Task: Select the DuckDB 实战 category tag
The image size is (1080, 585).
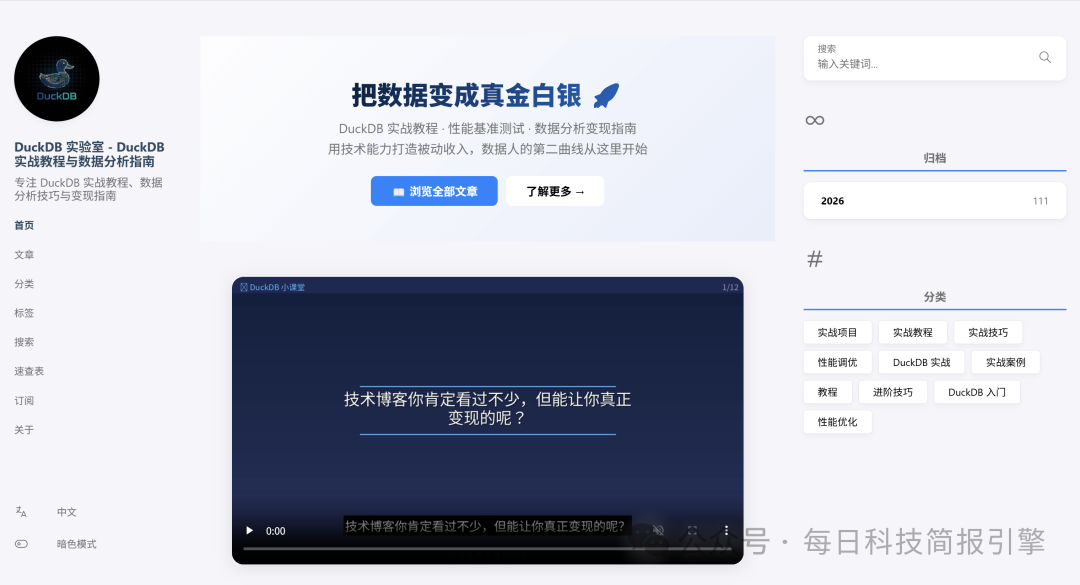Action: (x=922, y=362)
